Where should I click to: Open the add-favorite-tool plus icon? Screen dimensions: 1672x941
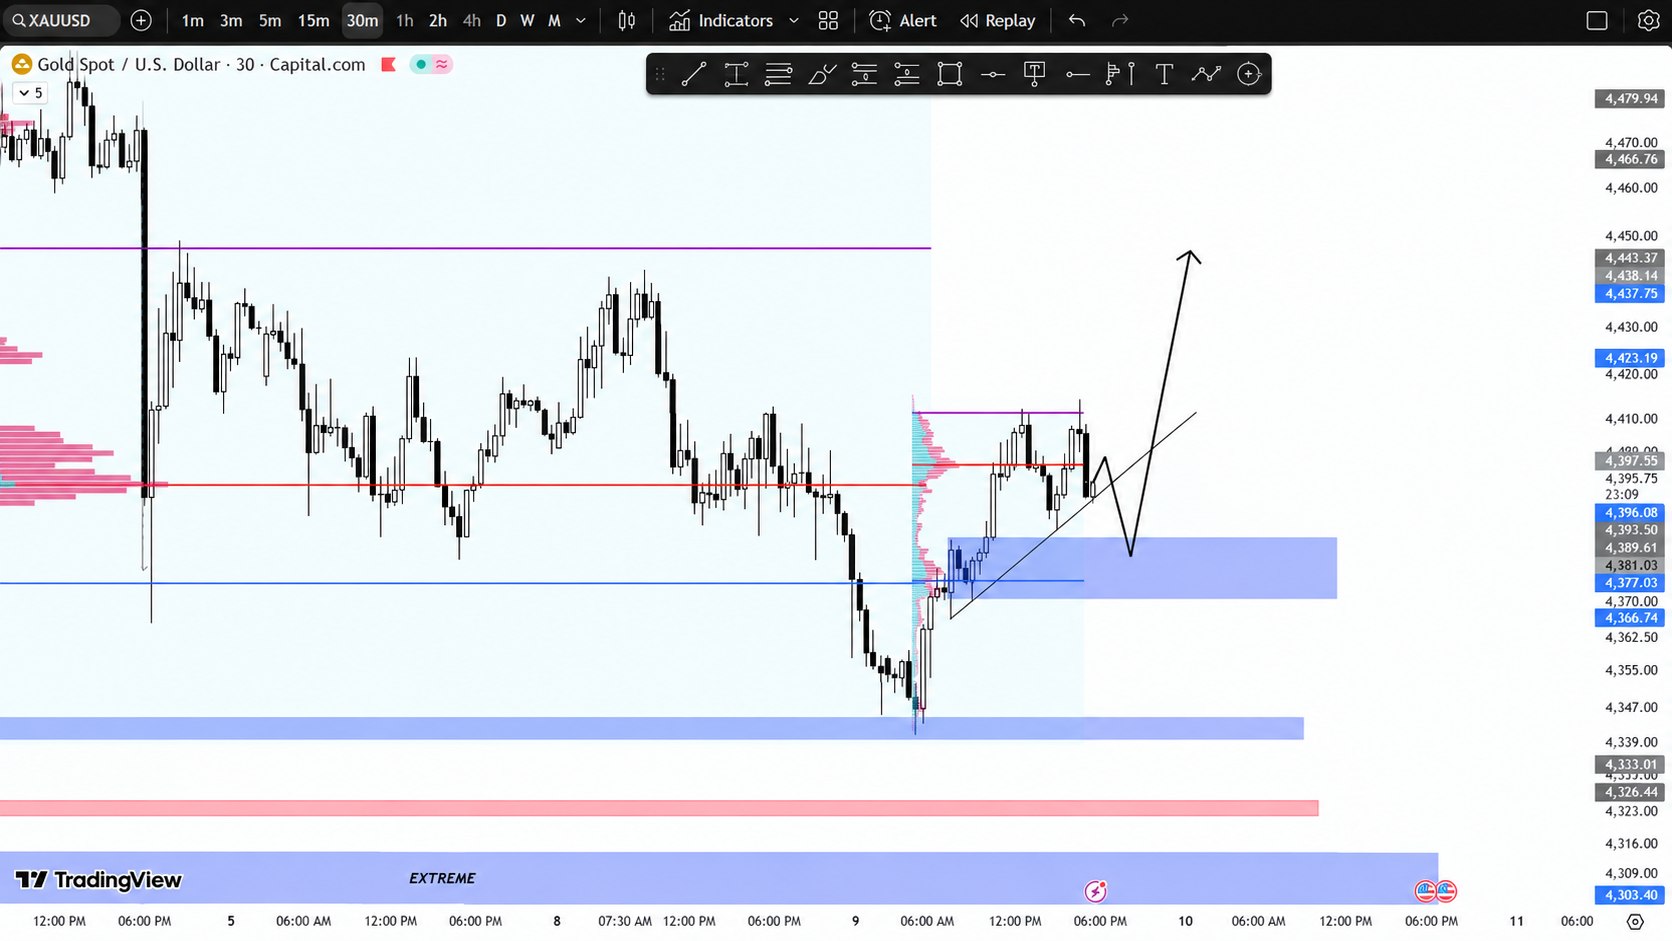[1249, 74]
